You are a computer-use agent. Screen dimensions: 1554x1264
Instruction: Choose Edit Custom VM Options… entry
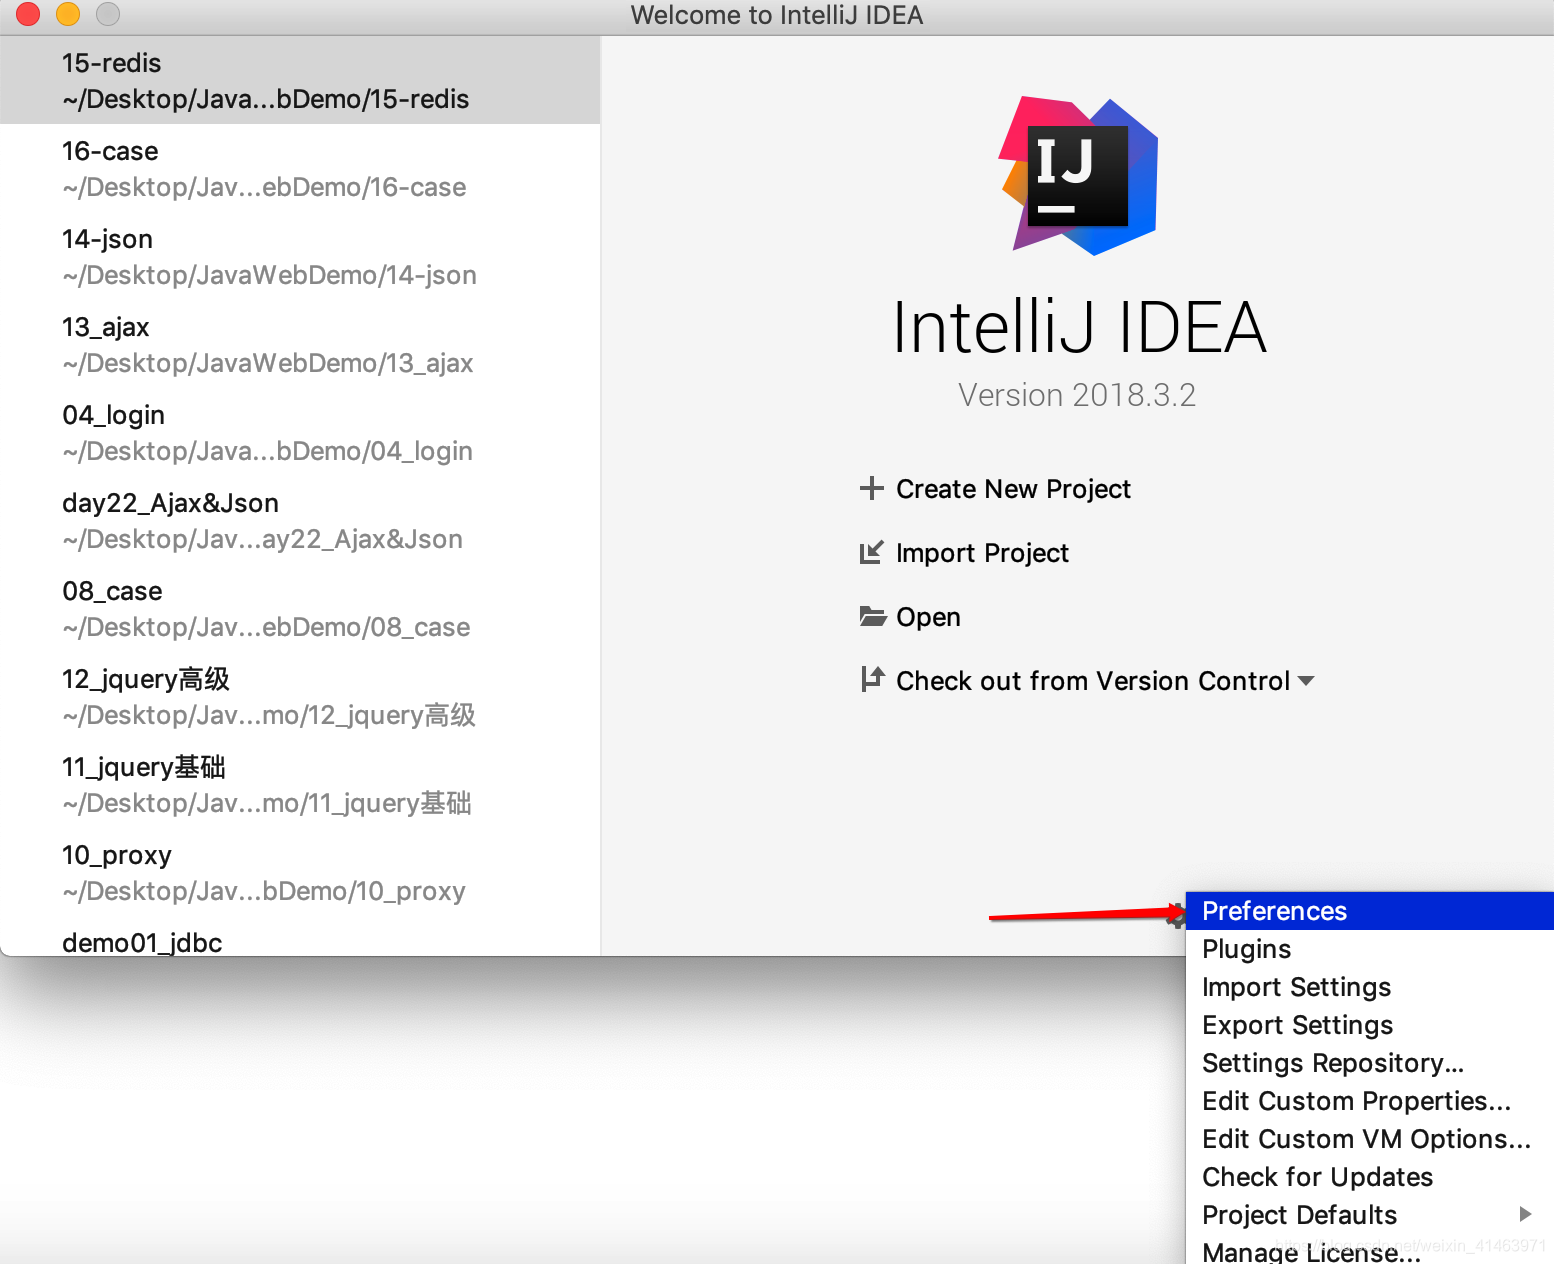coord(1369,1139)
